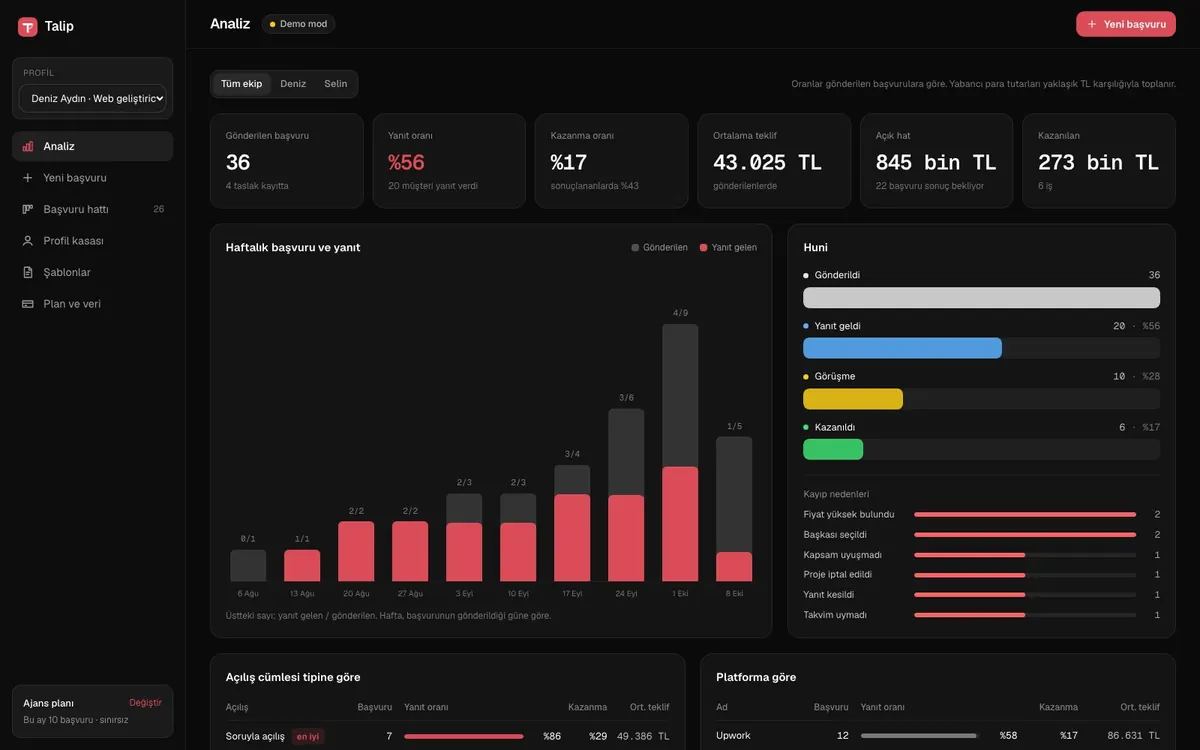Toggle the Yanıt gelen legend series
This screenshot has width=1200, height=750.
click(728, 247)
